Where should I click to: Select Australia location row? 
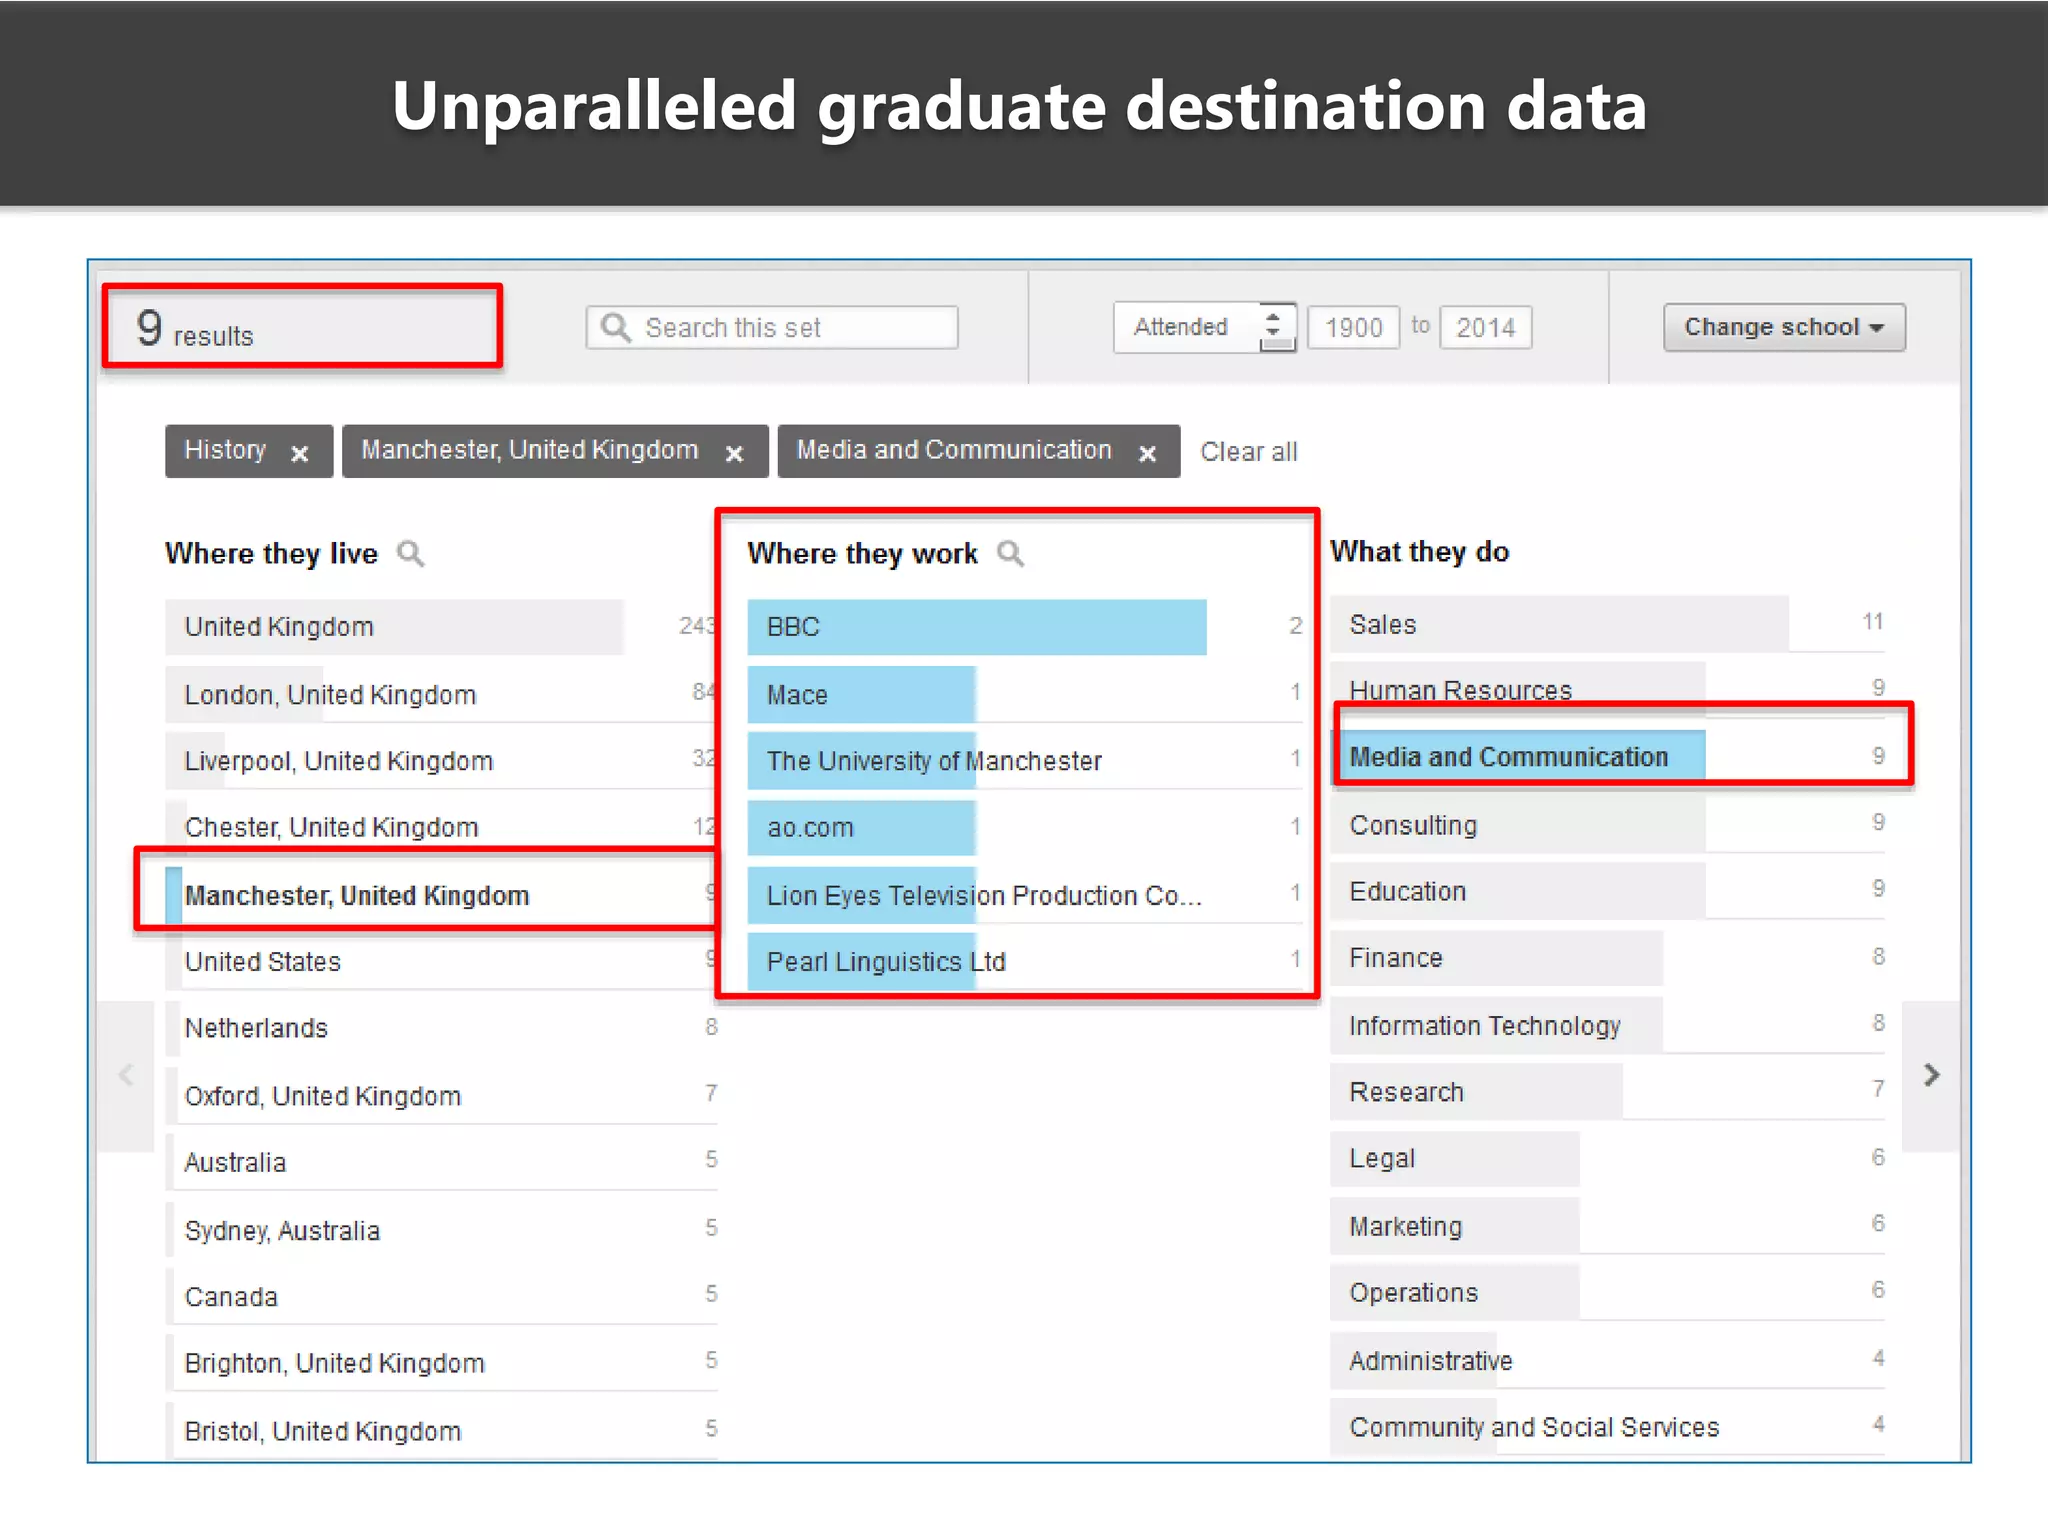[441, 1162]
